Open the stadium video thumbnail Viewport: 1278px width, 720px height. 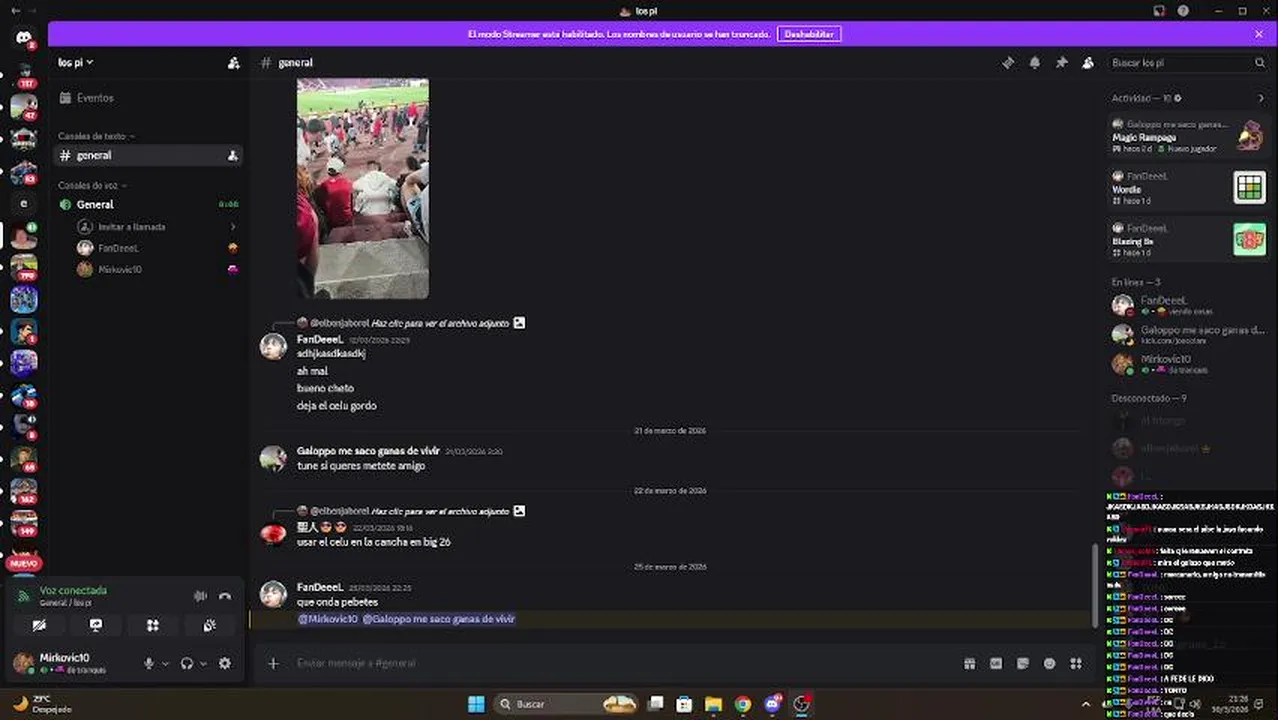(363, 189)
